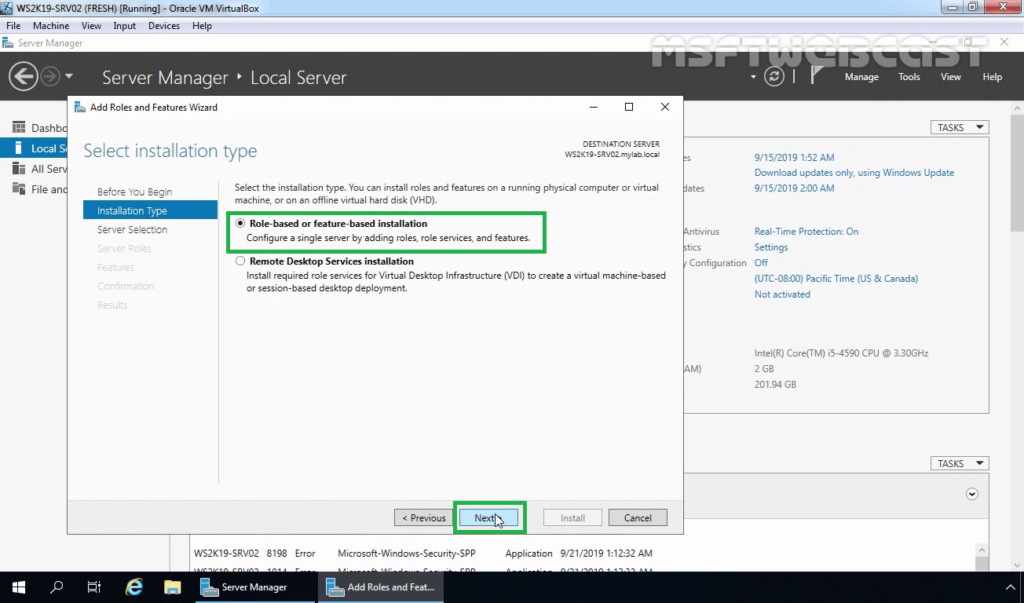Screen dimensions: 1024x603
Task: Open Real-Time Protection: On link
Action: [807, 231]
